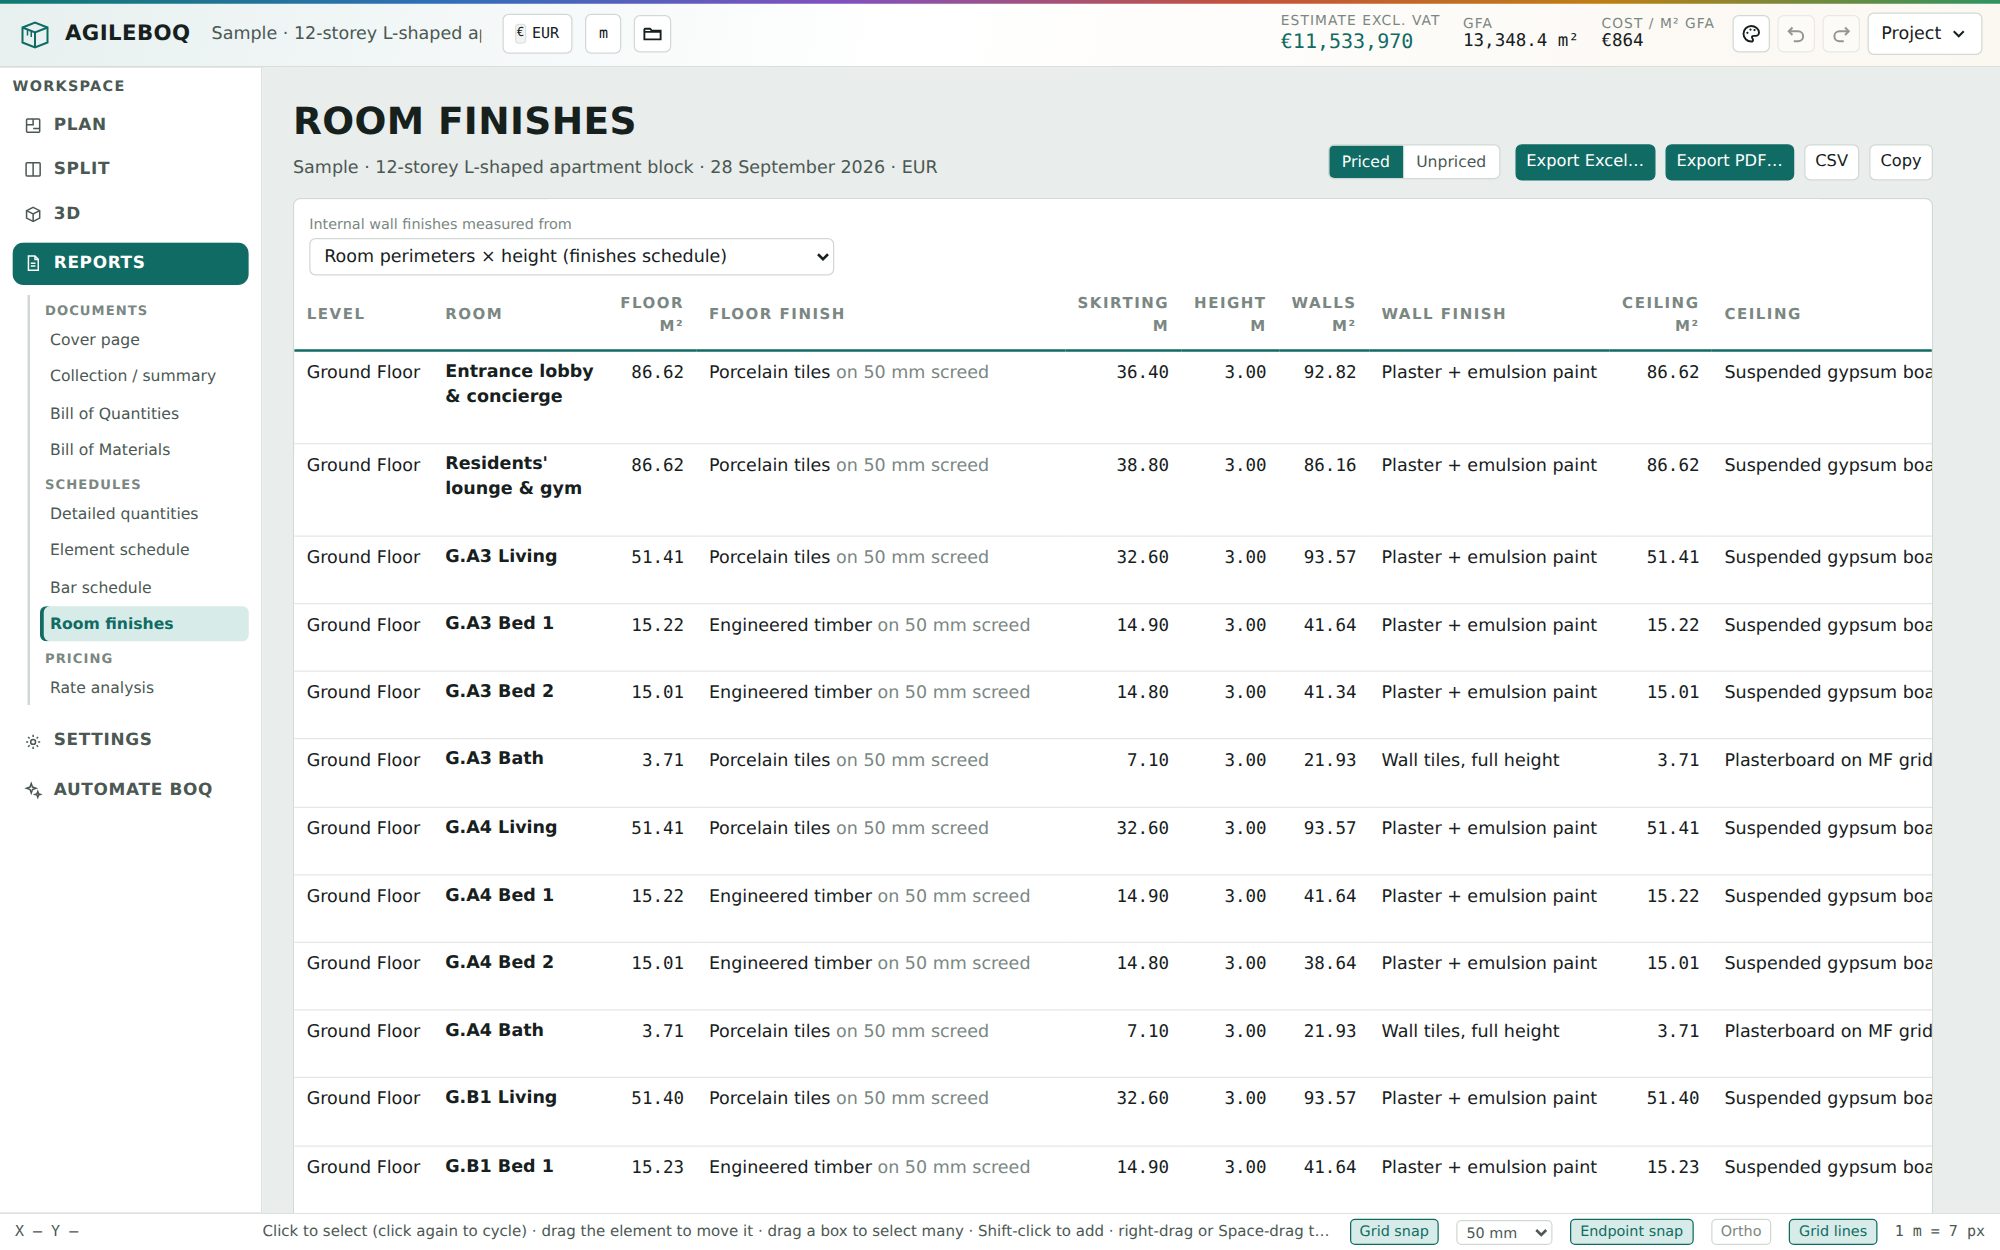Viewport: 2000px width, 1250px height.
Task: Toggle Ortho mode
Action: 1740,1231
